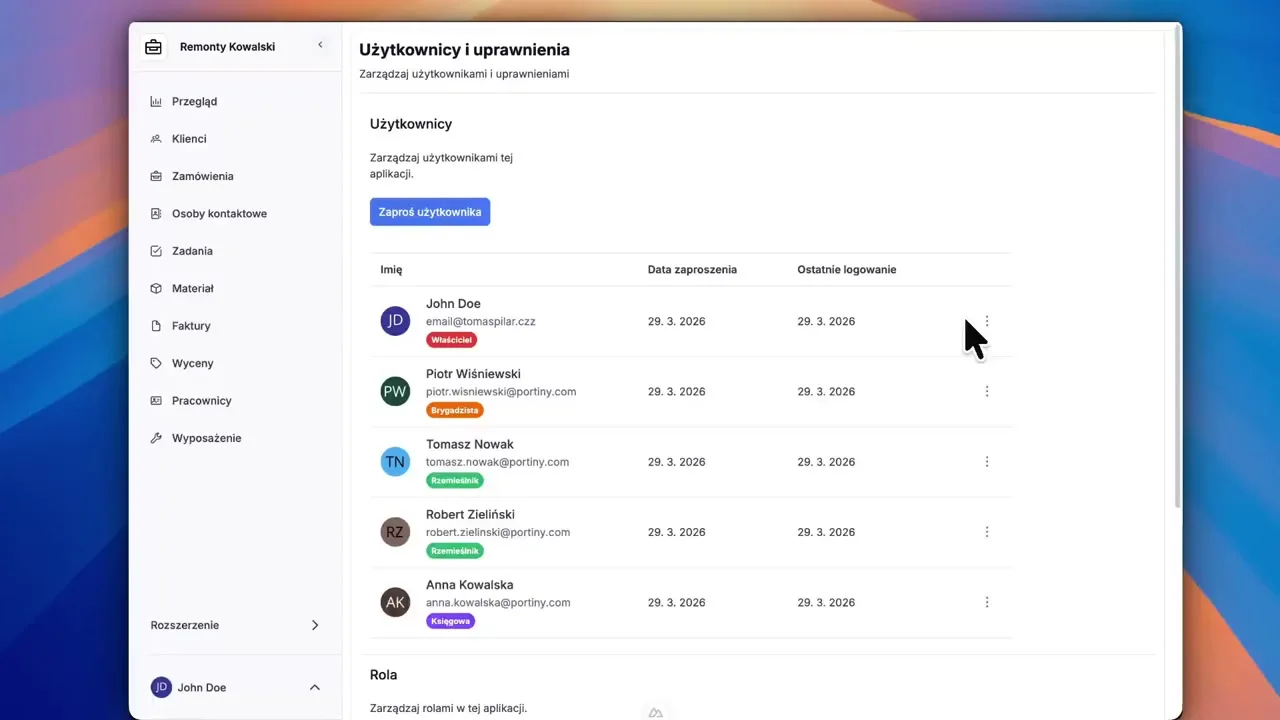Collapse the sidebar with the chevron arrow
Screen dimensions: 1280x720
(x=320, y=44)
